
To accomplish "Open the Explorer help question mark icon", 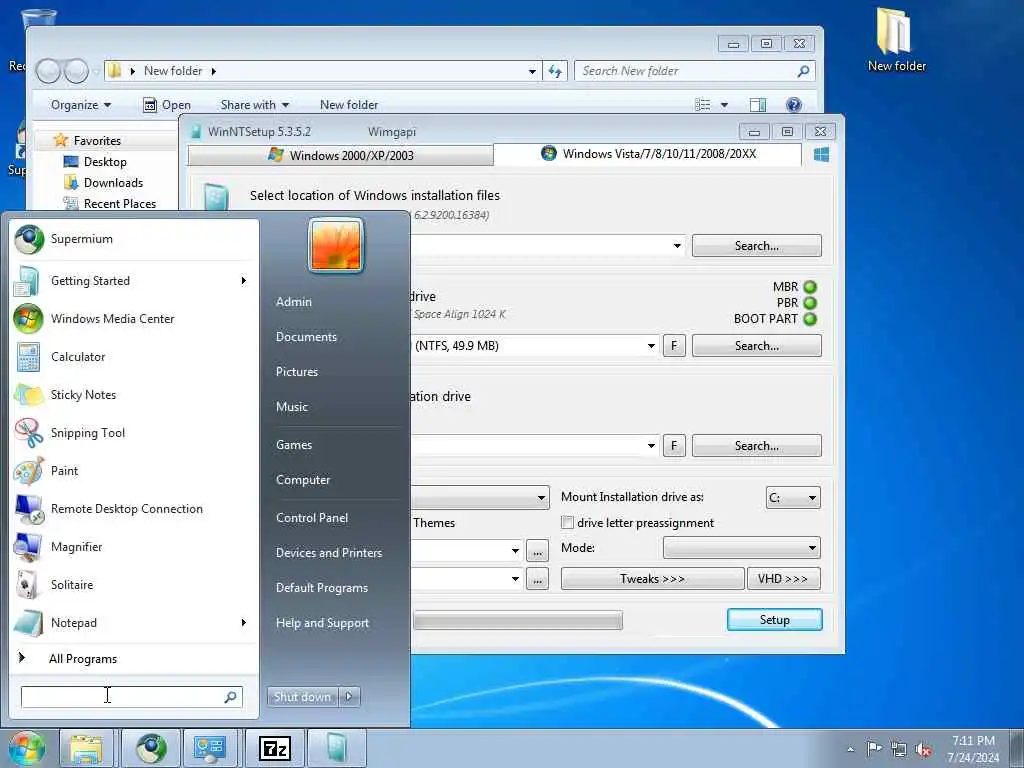I will [793, 104].
